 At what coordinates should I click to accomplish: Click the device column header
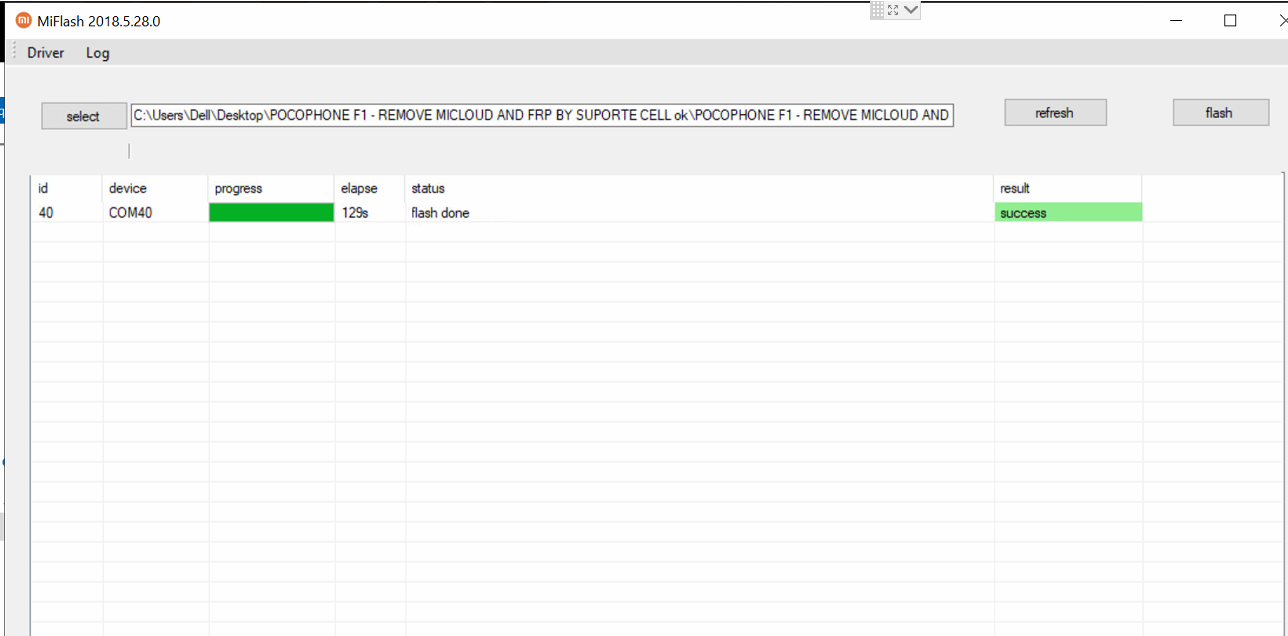point(155,188)
